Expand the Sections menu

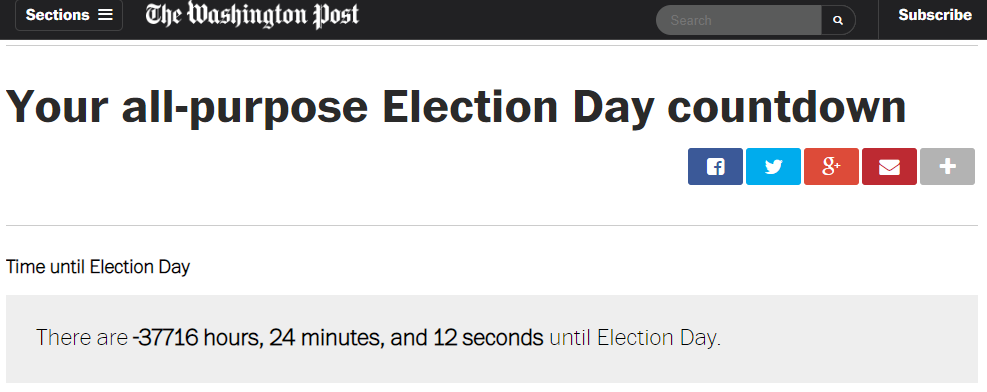pos(69,15)
